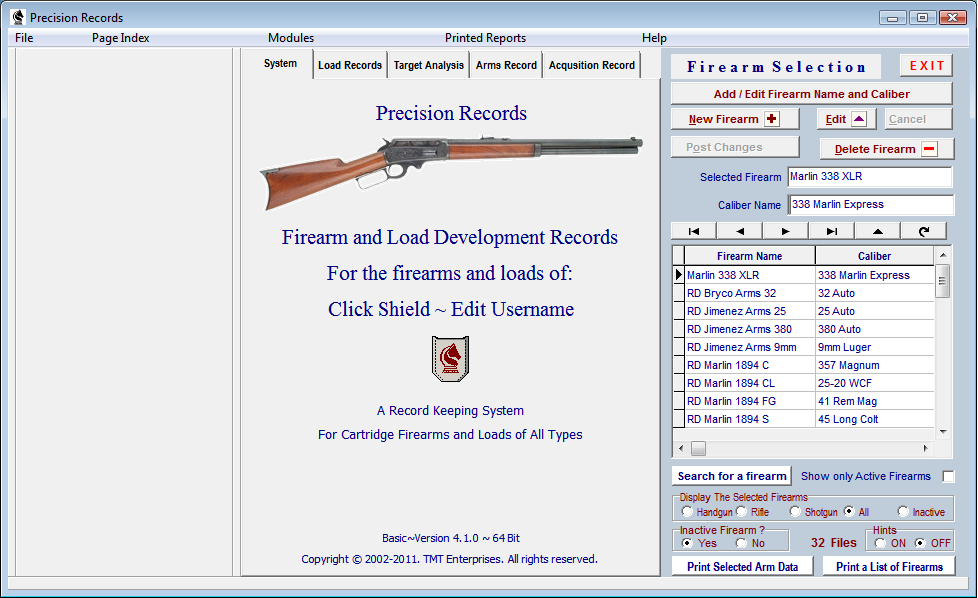Turn Hints ON

tap(880, 543)
